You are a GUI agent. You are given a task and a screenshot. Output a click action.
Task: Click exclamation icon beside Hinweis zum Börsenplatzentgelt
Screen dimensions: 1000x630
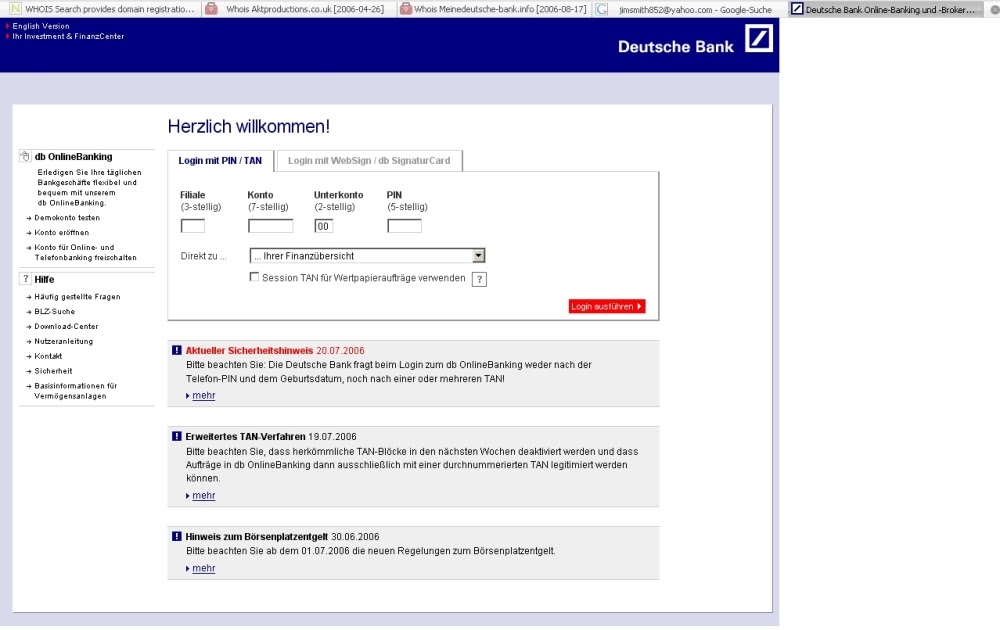pos(177,536)
